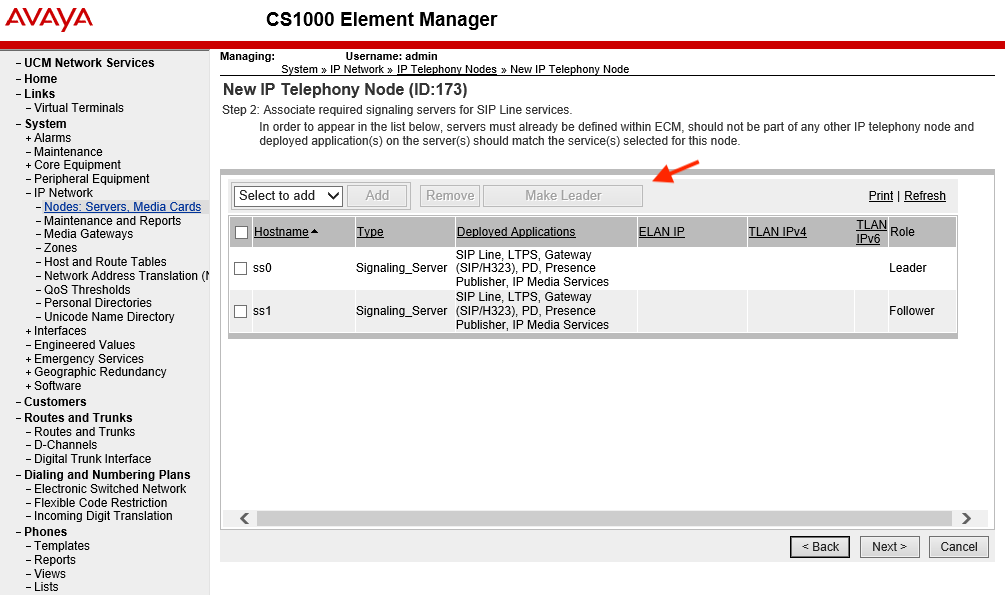Viewport: 1005px width, 595px height.
Task: Open Routes and Trunks sub-item
Action: point(85,432)
